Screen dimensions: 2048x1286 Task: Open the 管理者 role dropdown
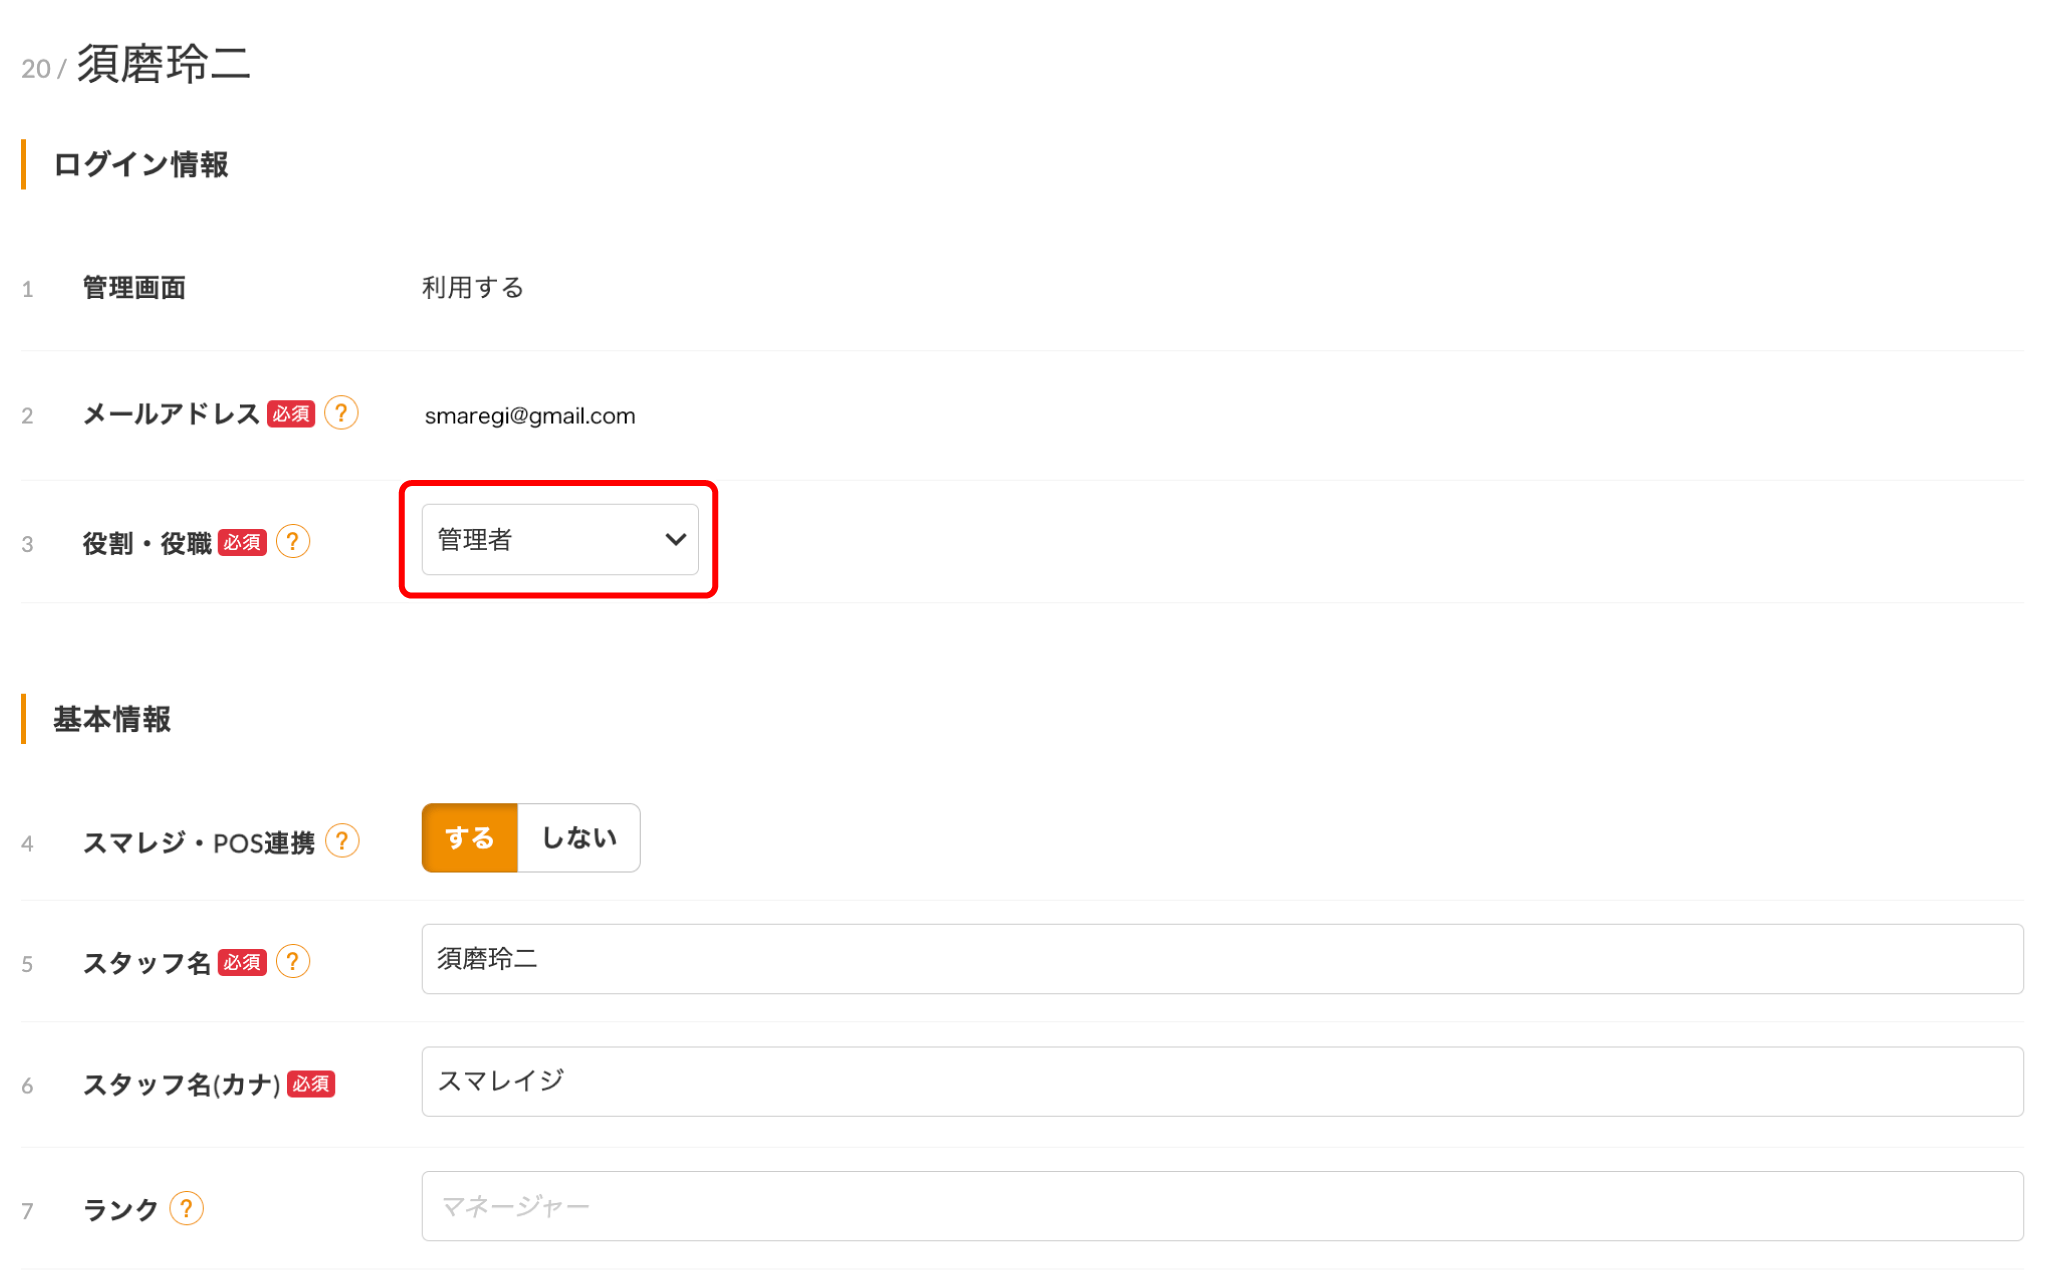(x=559, y=540)
